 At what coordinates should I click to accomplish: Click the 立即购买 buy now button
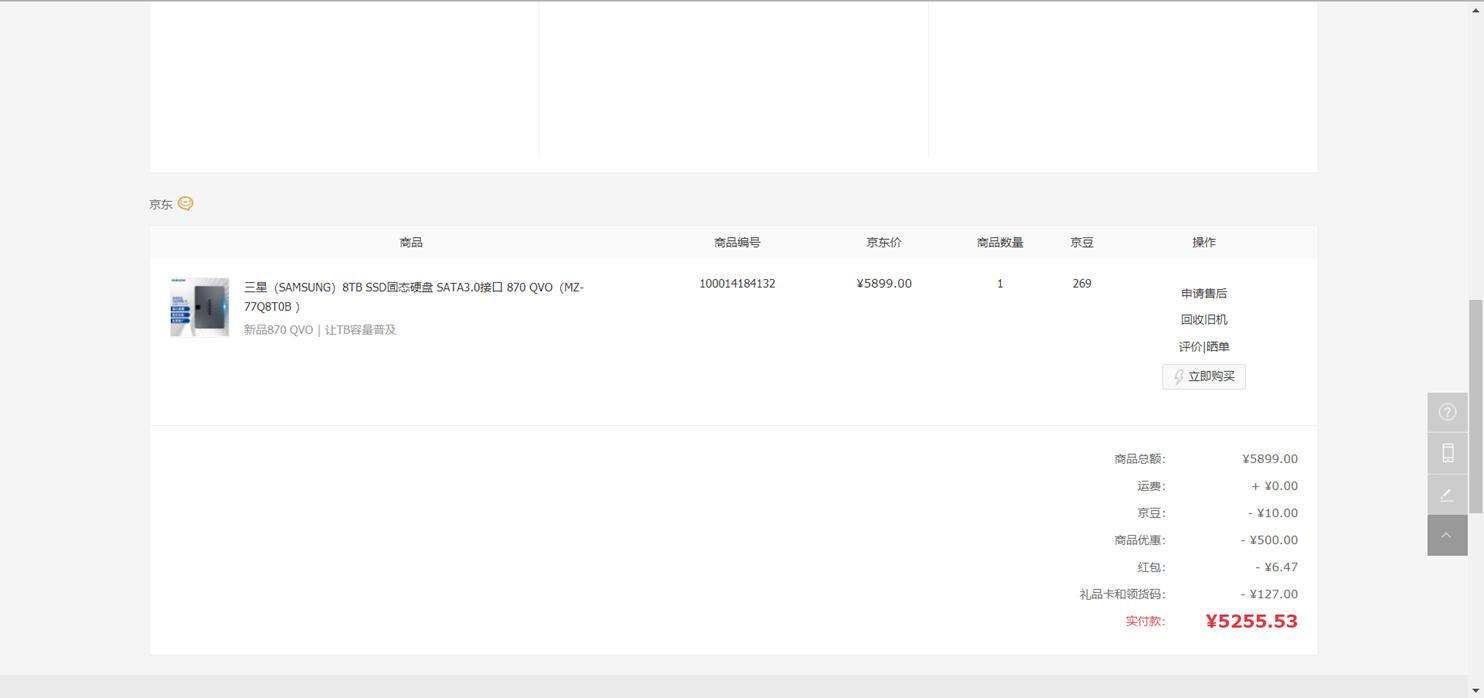1204,377
